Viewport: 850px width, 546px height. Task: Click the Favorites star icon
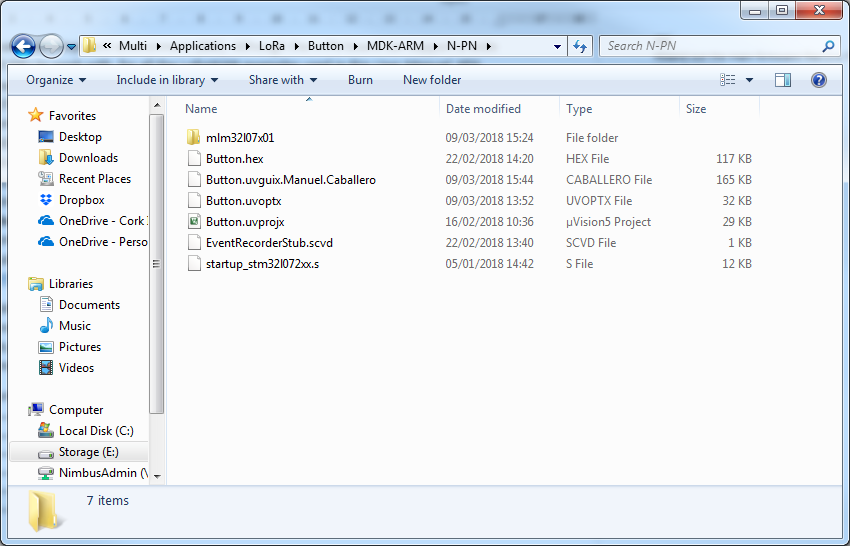pyautogui.click(x=35, y=115)
